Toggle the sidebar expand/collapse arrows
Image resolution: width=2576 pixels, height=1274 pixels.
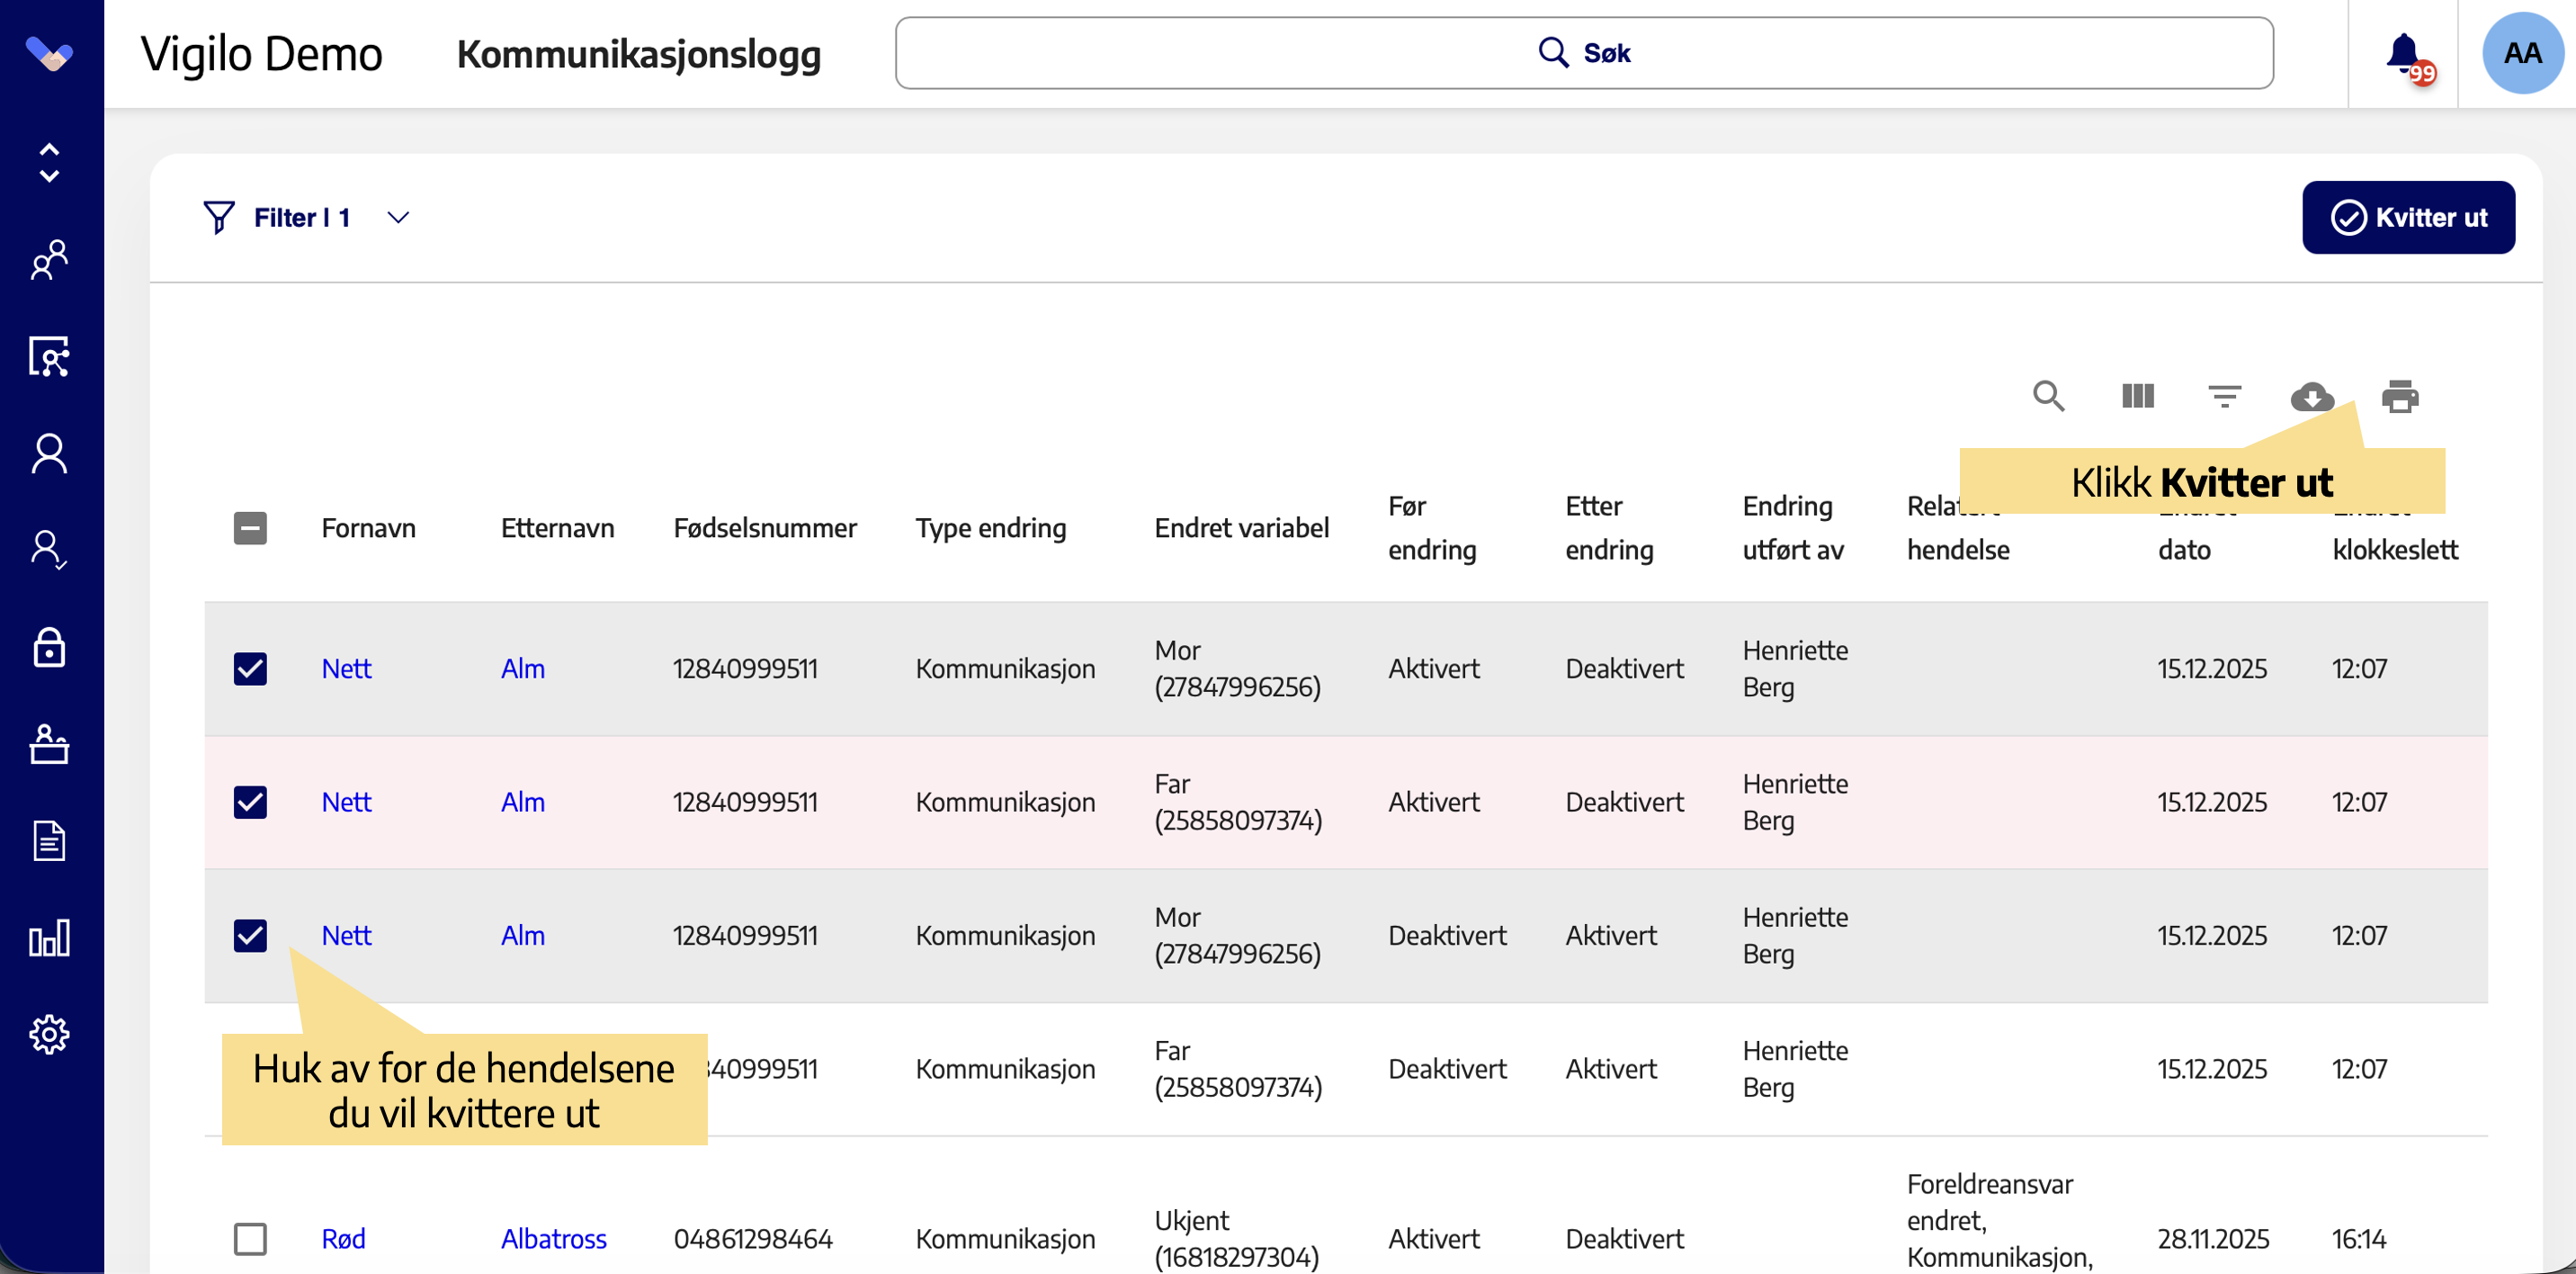(49, 162)
